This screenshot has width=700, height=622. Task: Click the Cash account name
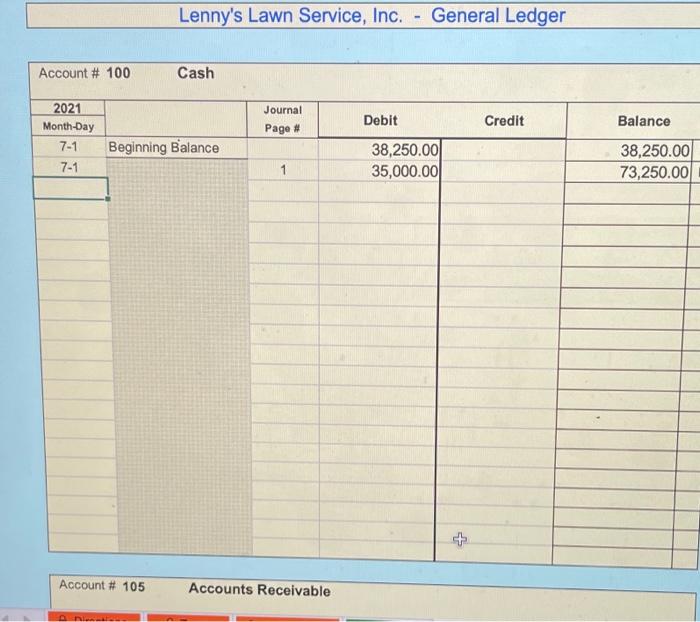(x=196, y=73)
